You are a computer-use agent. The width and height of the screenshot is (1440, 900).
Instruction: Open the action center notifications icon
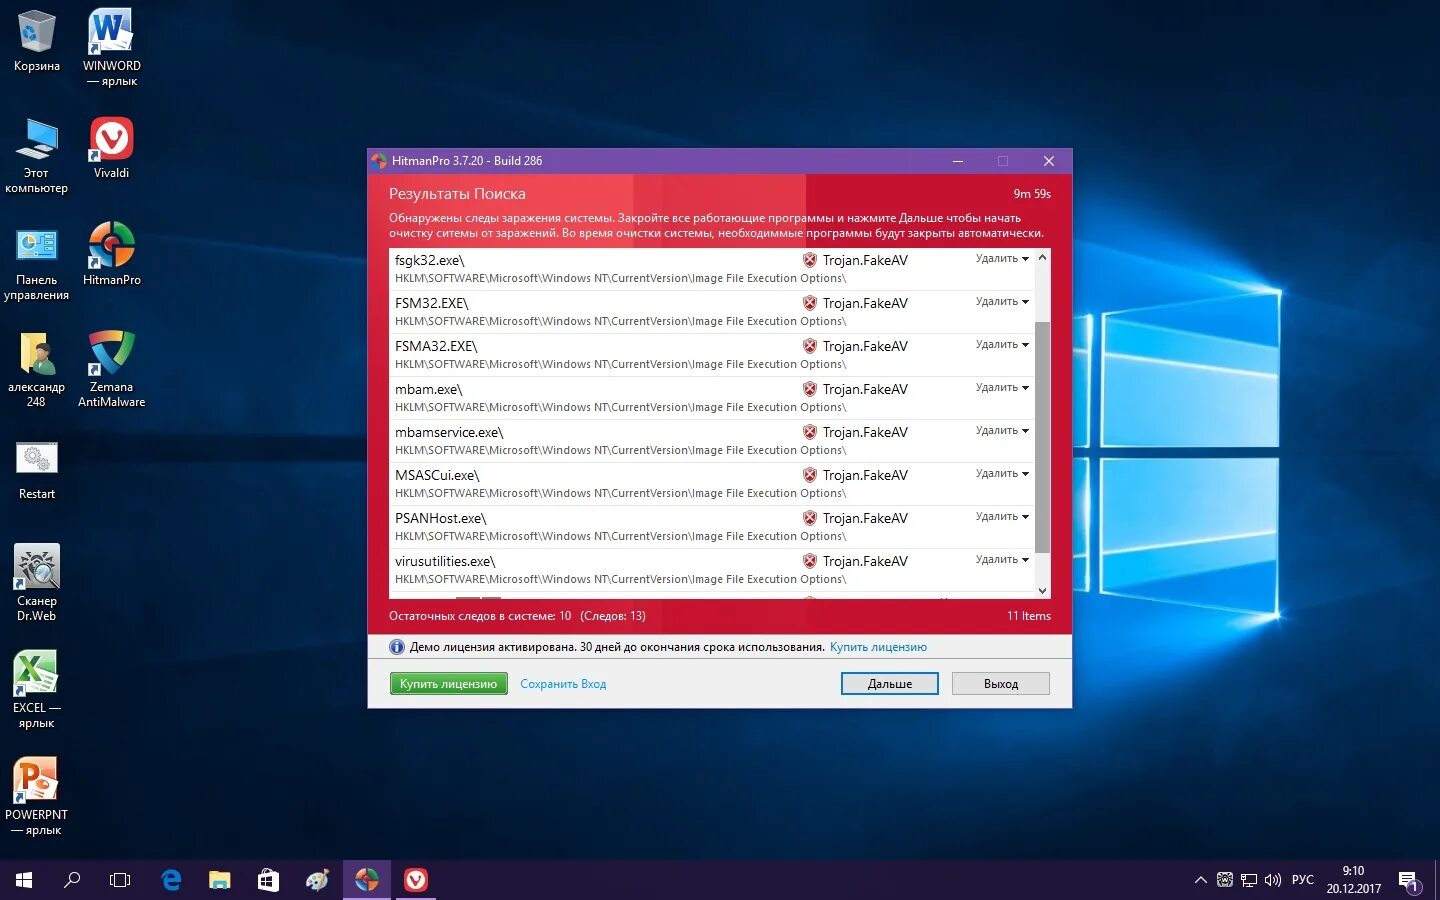coord(1409,881)
